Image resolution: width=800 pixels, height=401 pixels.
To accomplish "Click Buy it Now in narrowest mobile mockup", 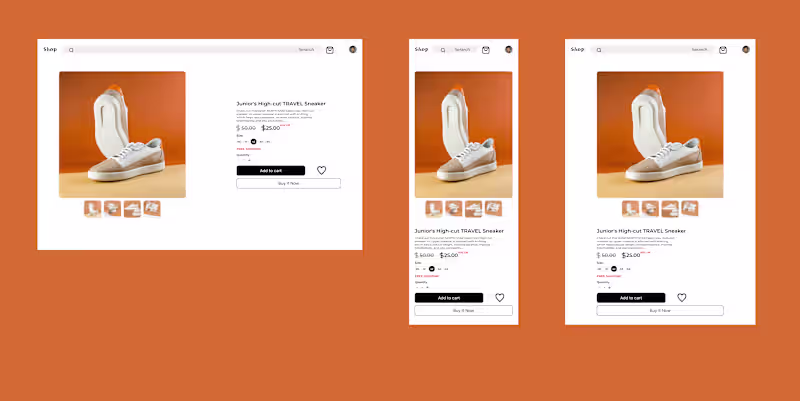I will 463,310.
